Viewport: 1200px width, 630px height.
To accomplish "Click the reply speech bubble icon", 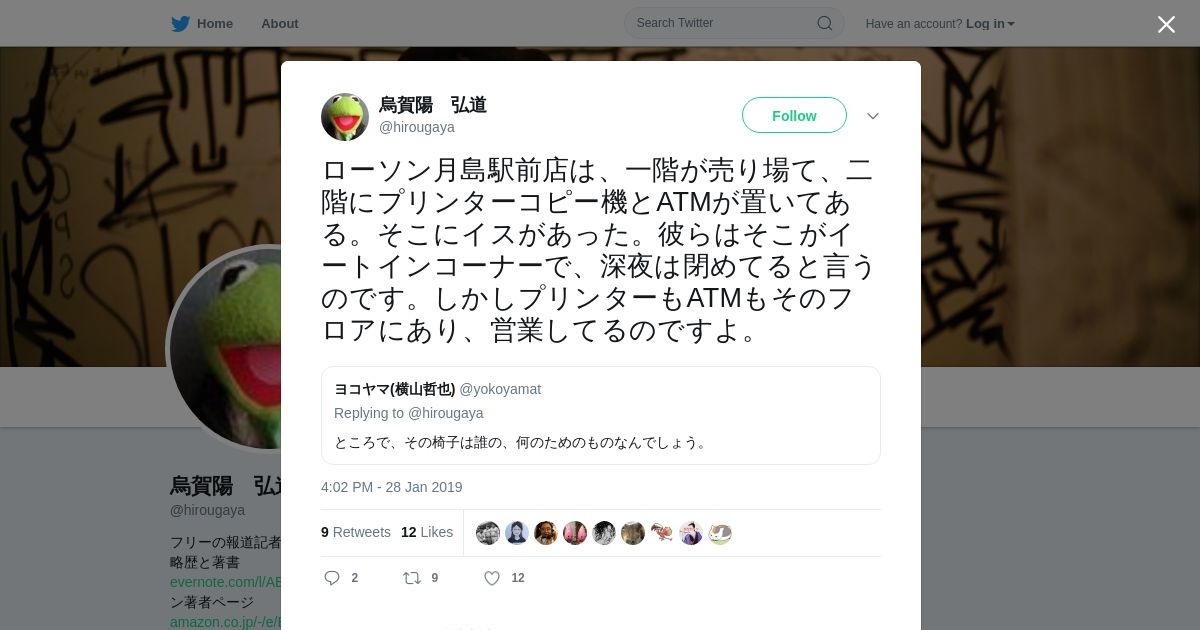I will click(x=333, y=578).
